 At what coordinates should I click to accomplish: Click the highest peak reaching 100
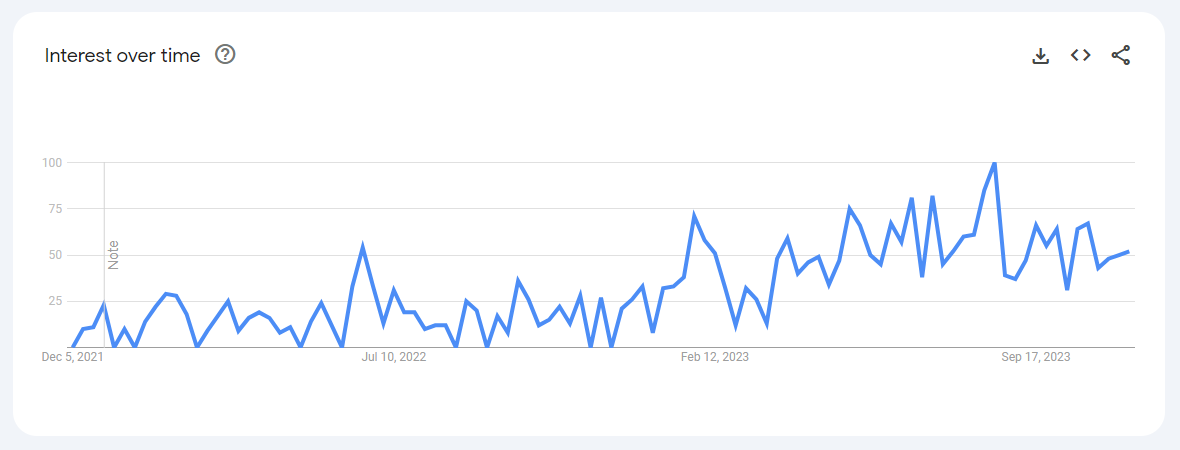[x=995, y=163]
